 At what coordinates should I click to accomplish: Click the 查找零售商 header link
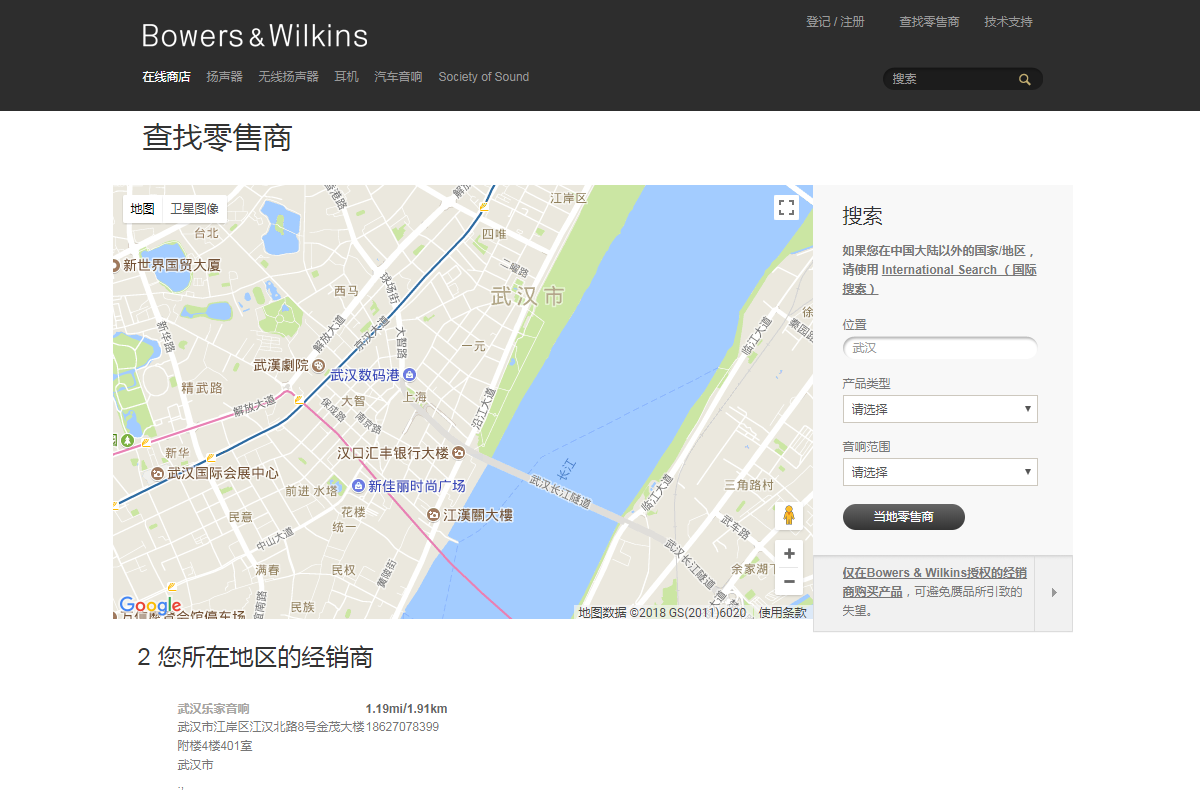pos(929,22)
